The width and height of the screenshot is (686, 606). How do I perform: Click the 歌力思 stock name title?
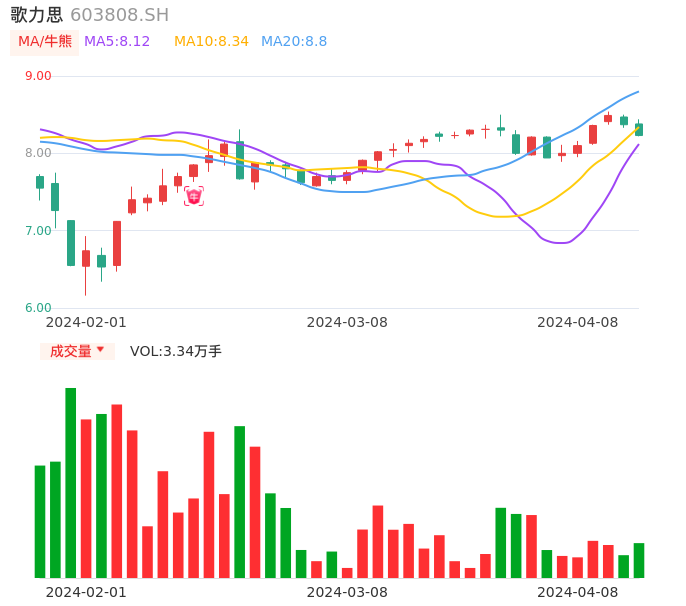click(37, 15)
